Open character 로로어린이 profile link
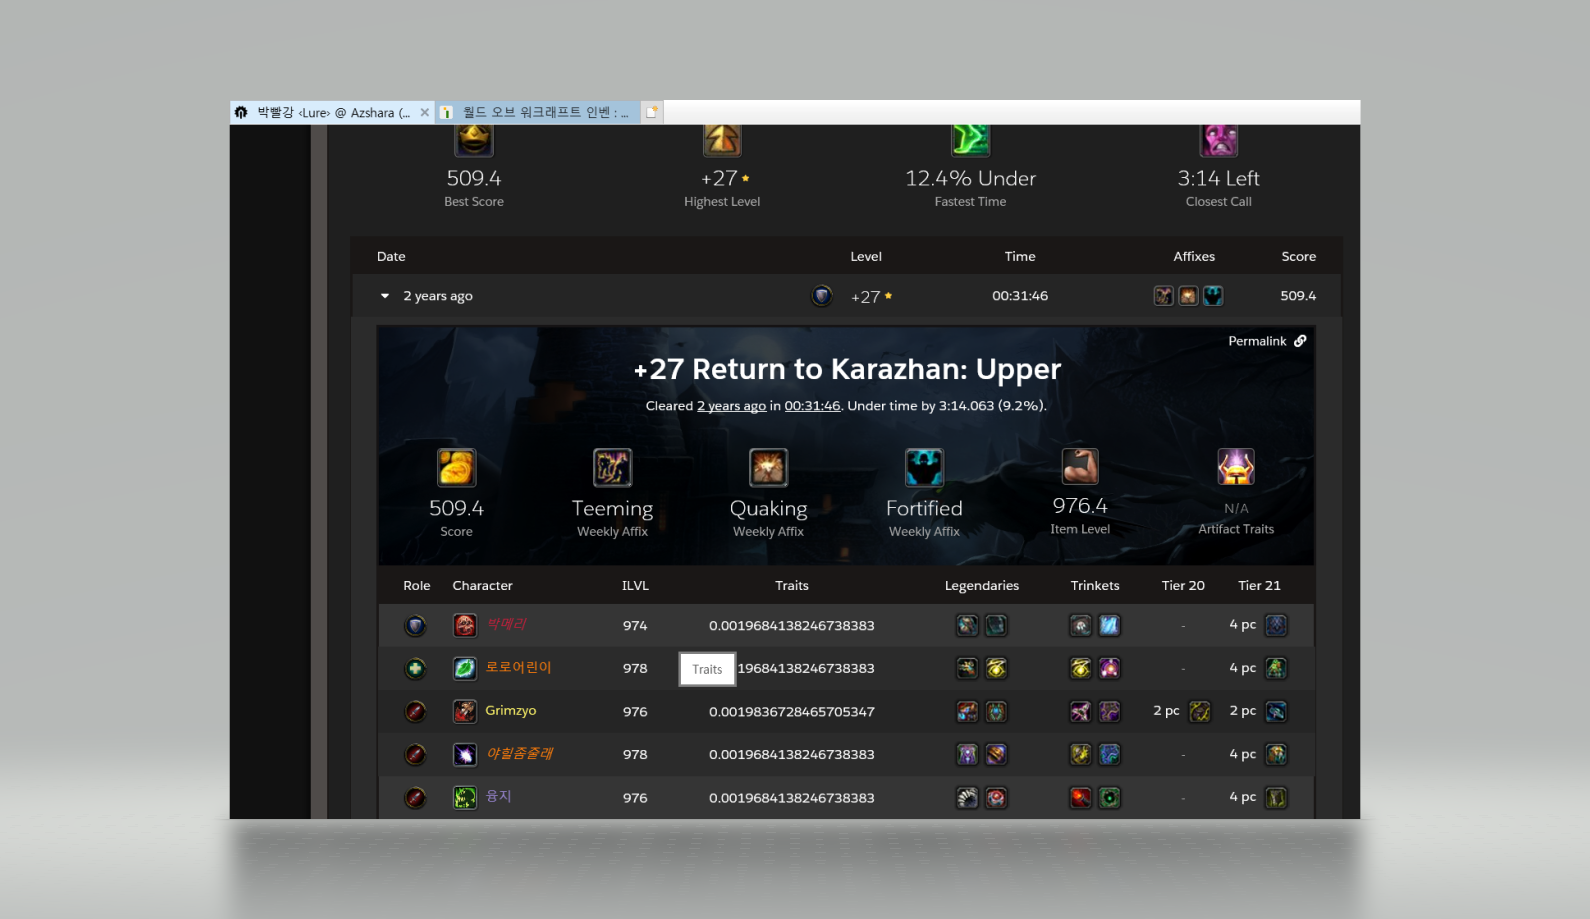 coord(518,668)
